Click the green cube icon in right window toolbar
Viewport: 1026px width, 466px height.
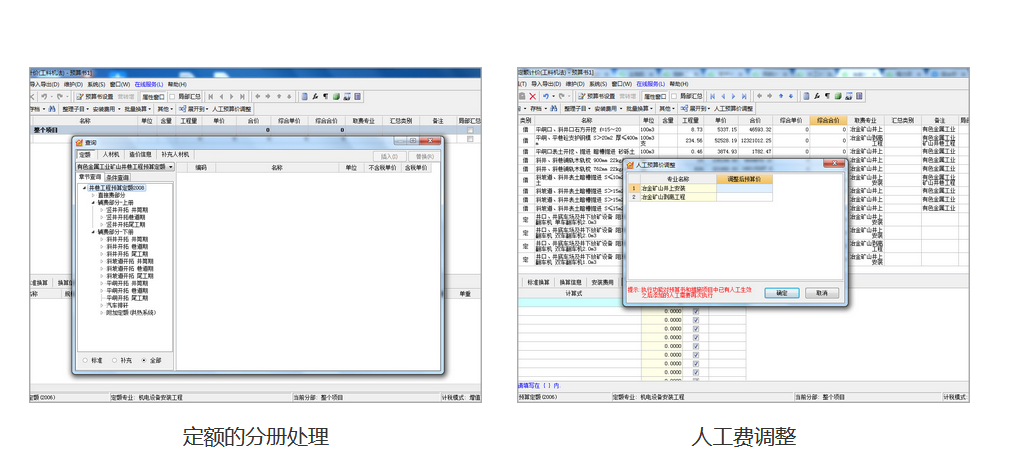pyautogui.click(x=838, y=97)
